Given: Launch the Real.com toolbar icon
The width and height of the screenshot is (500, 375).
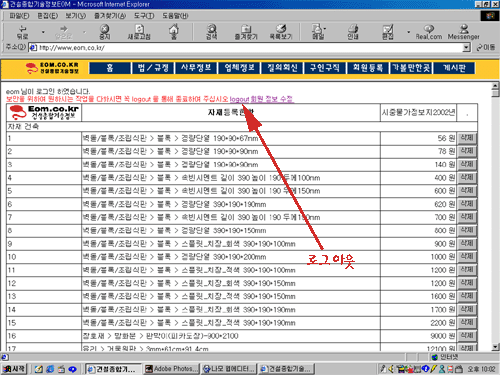Looking at the screenshot, I should (x=429, y=32).
